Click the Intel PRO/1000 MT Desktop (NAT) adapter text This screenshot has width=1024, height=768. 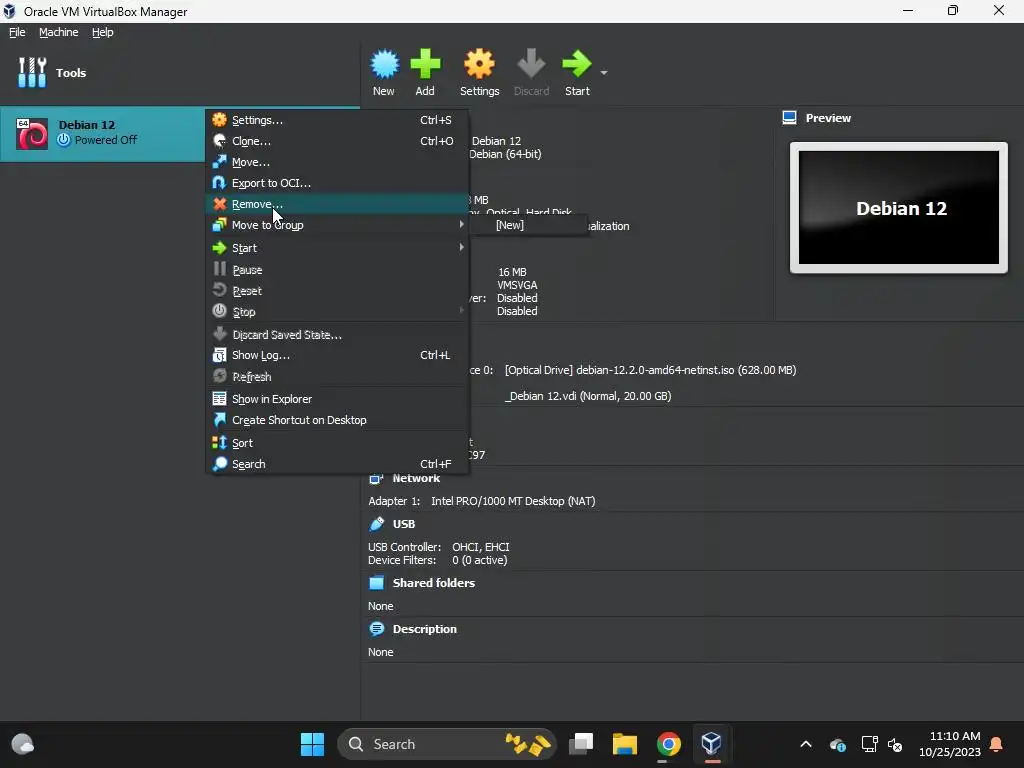(x=513, y=501)
